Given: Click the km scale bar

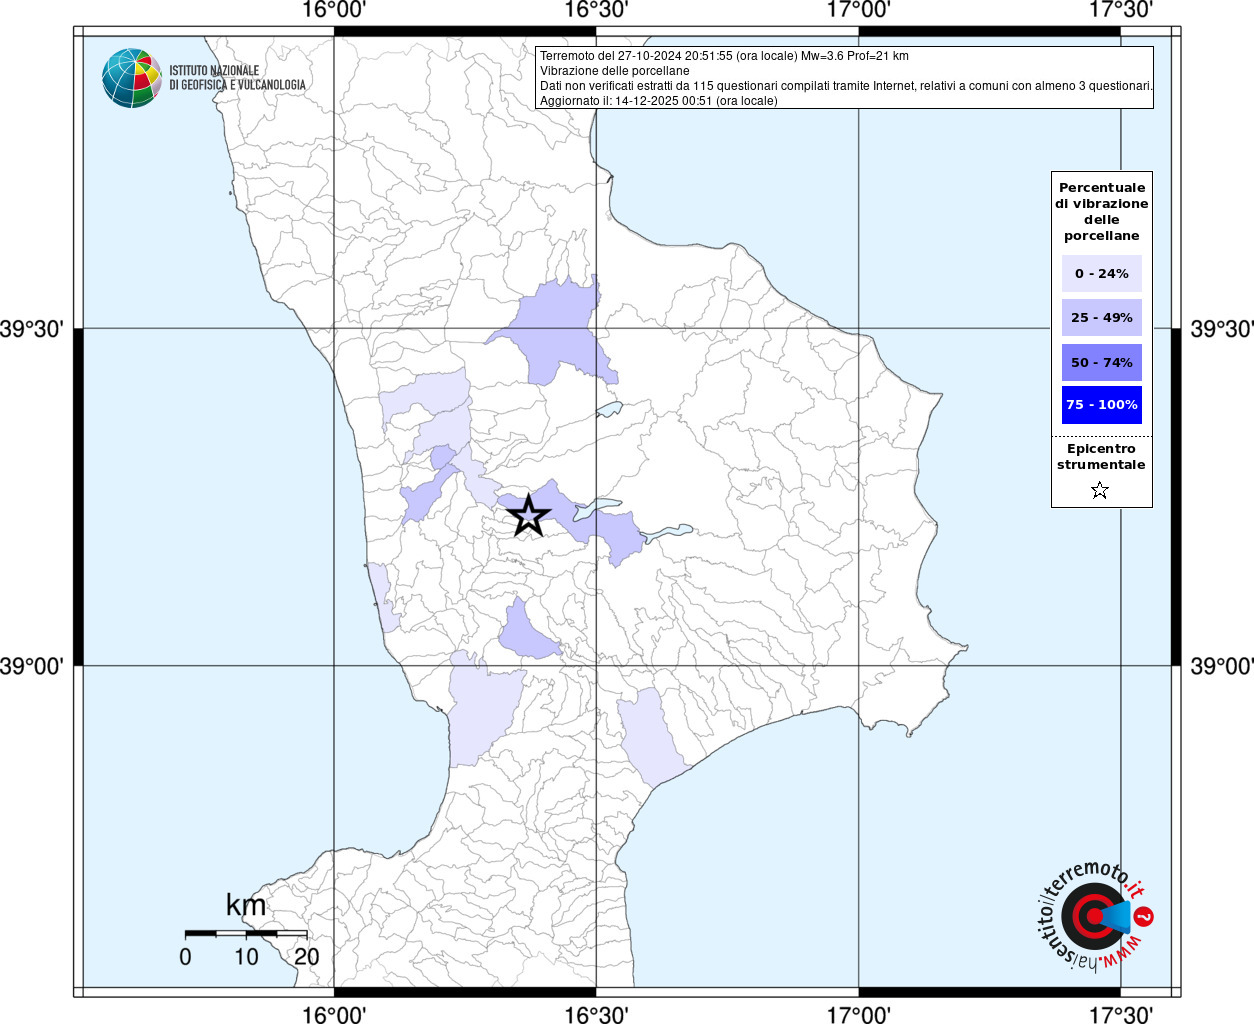Looking at the screenshot, I should (246, 933).
